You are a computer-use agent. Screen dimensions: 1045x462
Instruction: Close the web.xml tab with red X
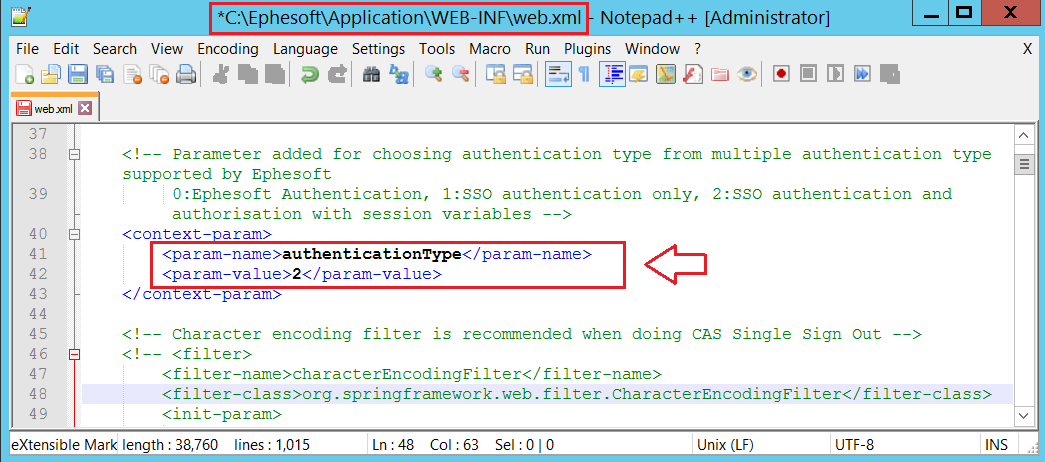click(x=85, y=108)
